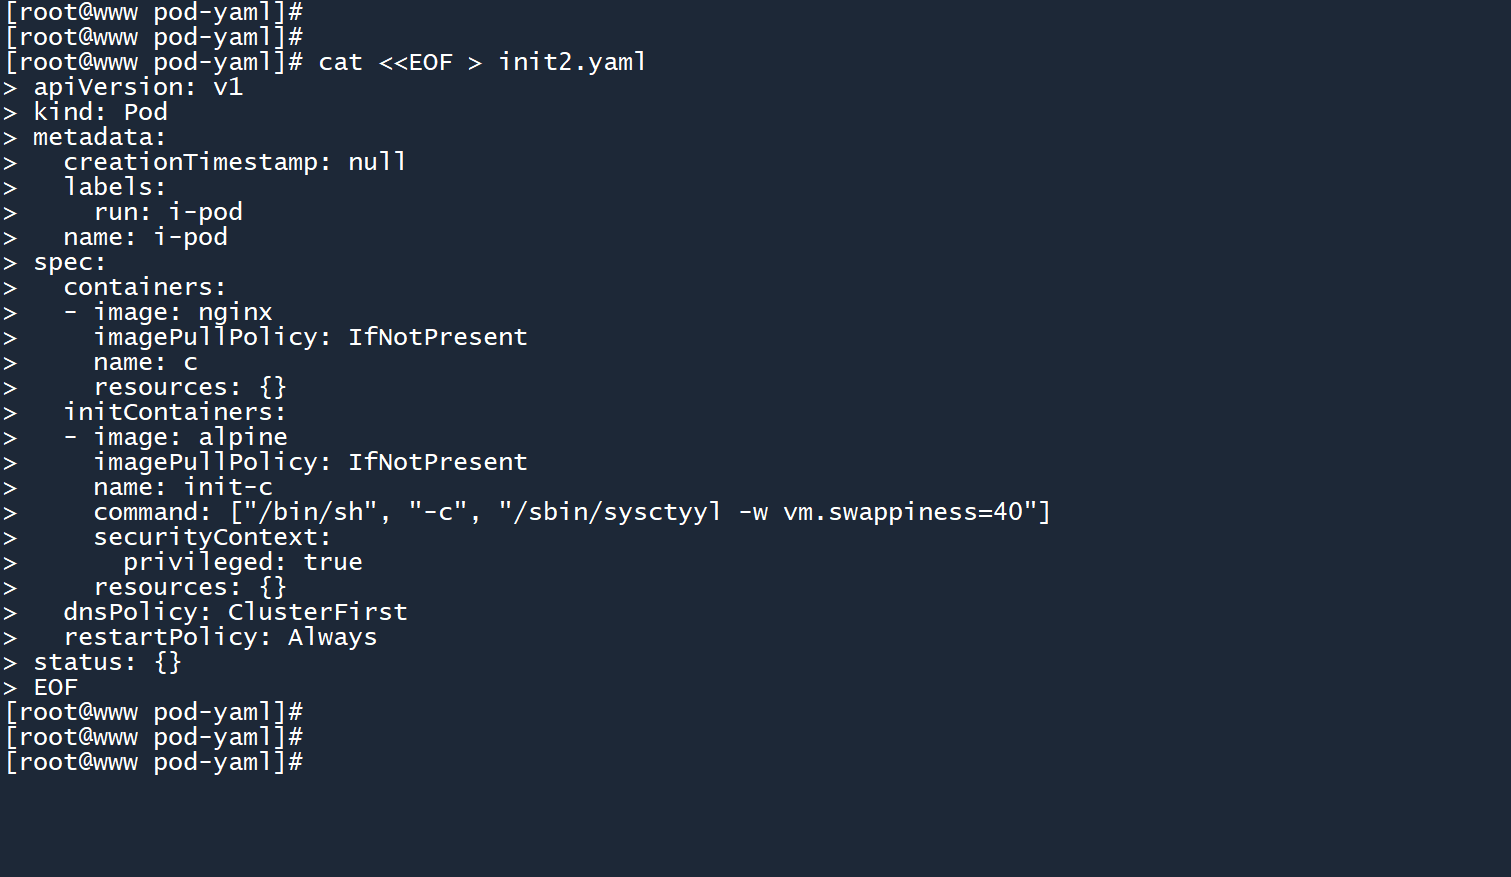The width and height of the screenshot is (1511, 877).
Task: Click the "creationTimestamp: null" text
Action: pos(235,162)
